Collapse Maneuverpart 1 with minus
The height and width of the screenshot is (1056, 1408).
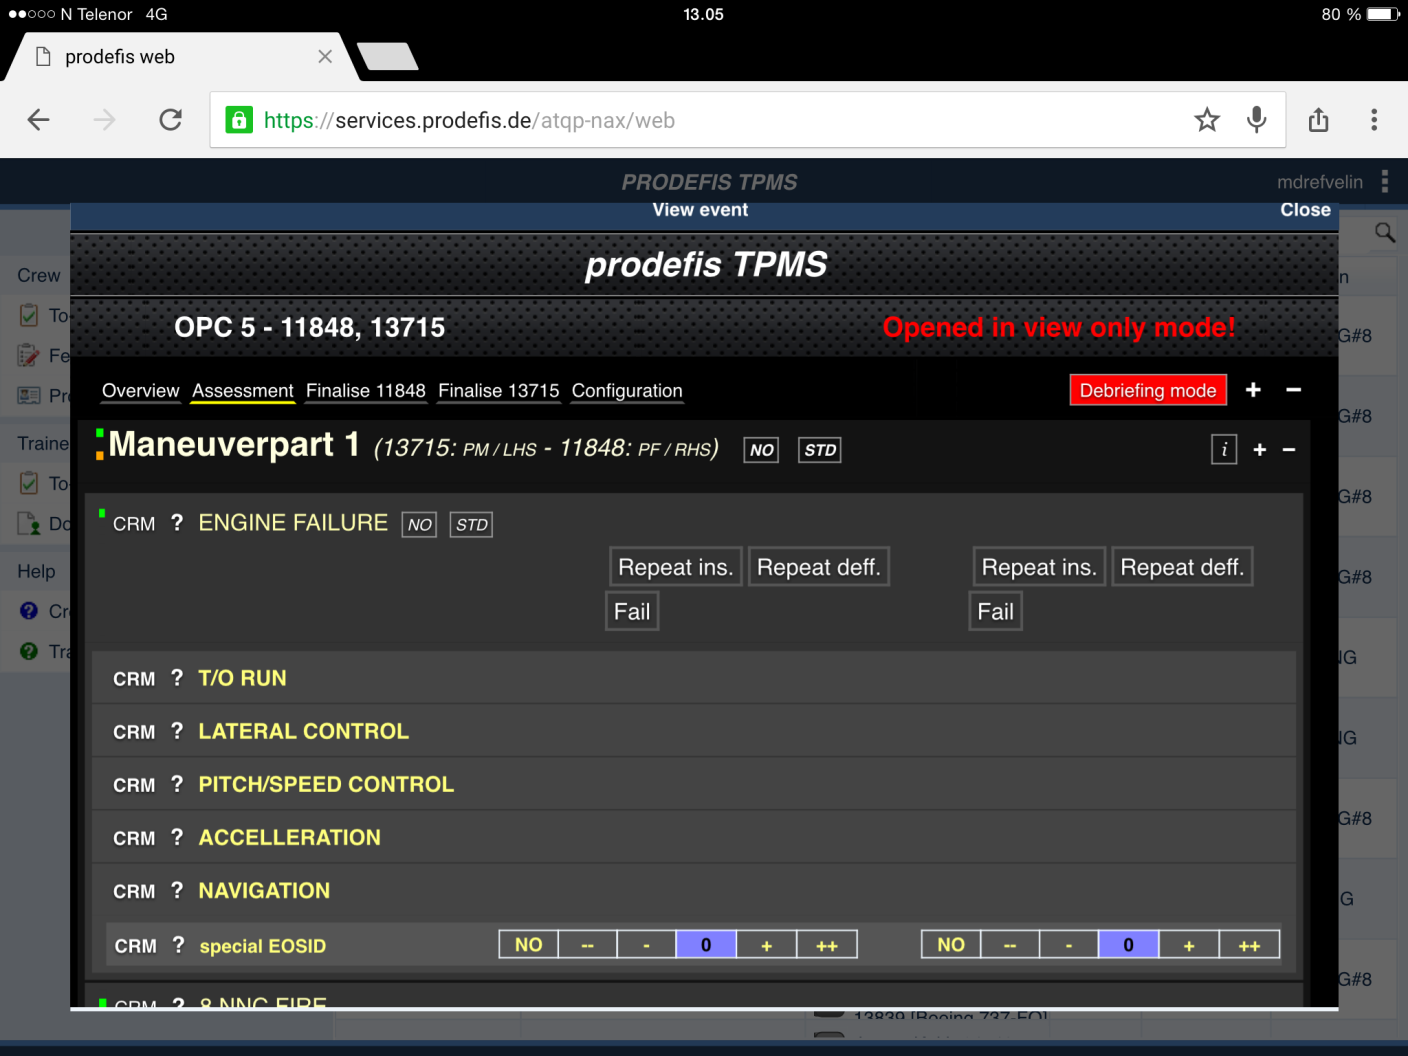1289,450
